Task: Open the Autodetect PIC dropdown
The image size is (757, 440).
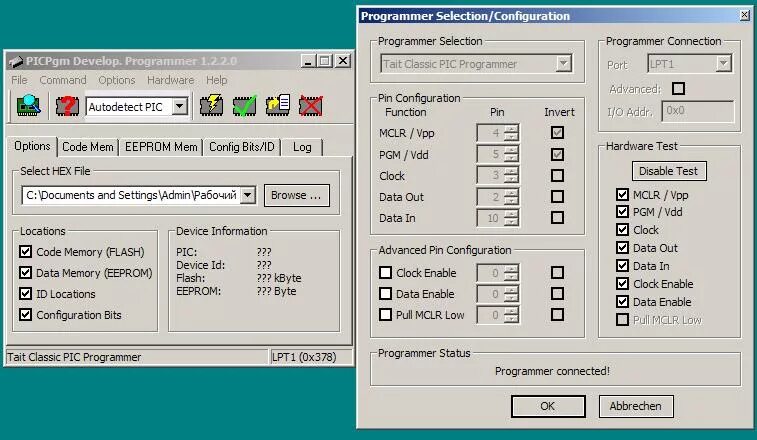Action: (x=180, y=106)
